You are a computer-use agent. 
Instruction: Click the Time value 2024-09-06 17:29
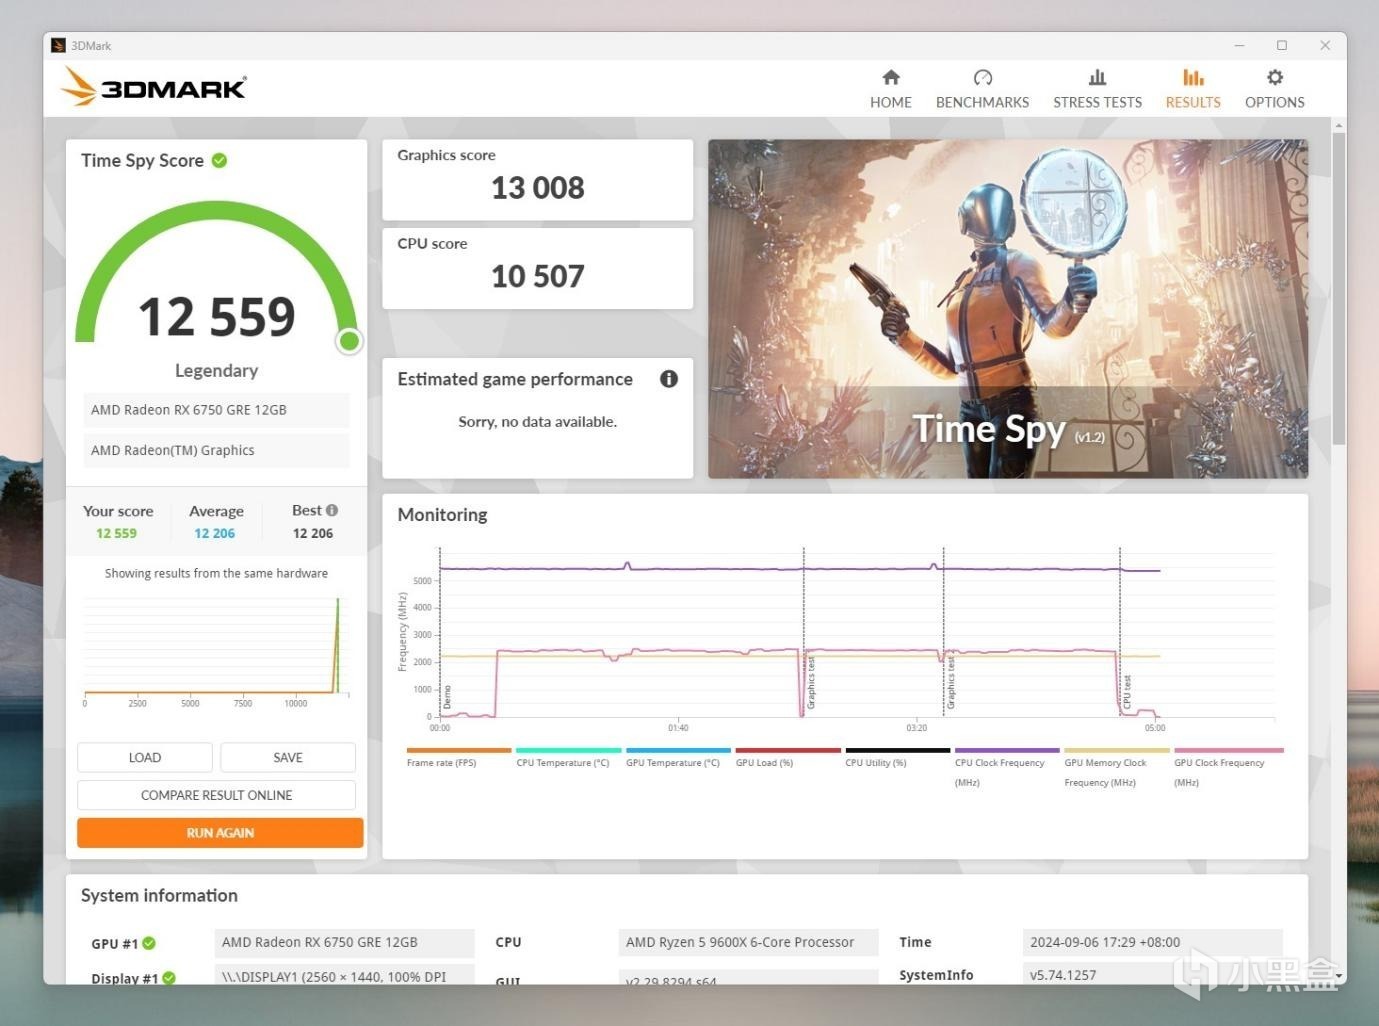pos(1152,942)
